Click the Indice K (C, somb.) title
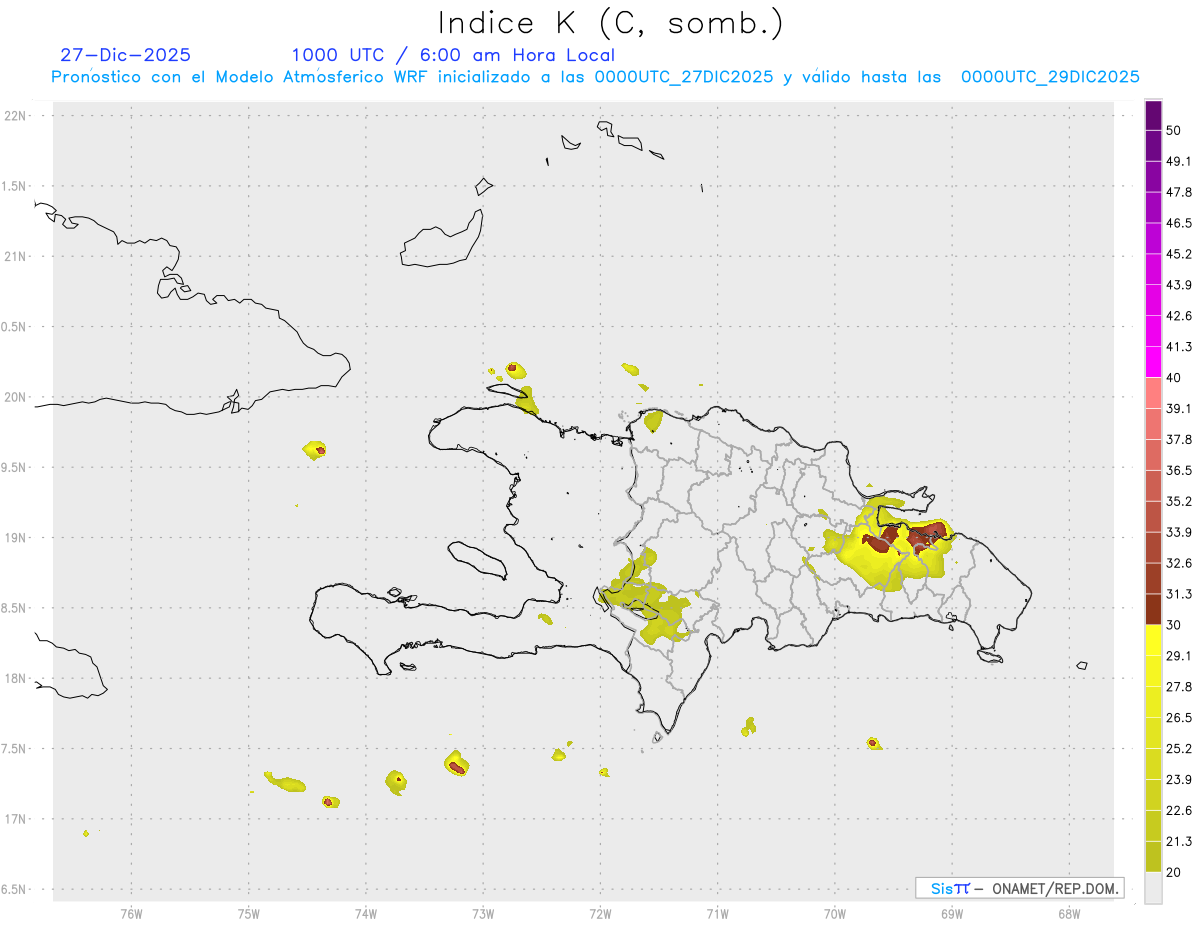This screenshot has height=927, width=1200. click(x=610, y=22)
